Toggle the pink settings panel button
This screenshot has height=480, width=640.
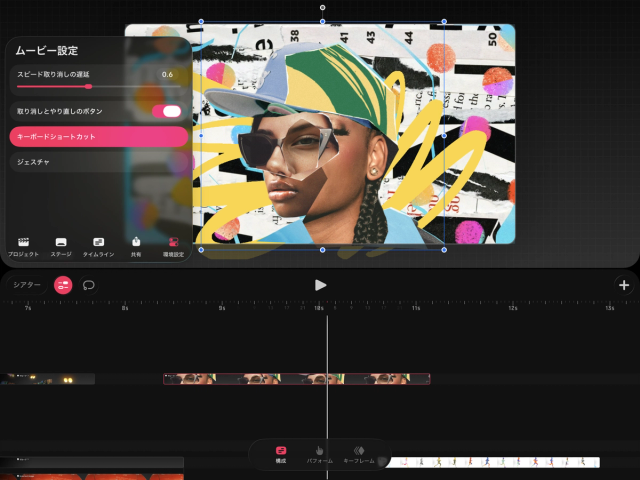pyautogui.click(x=63, y=285)
